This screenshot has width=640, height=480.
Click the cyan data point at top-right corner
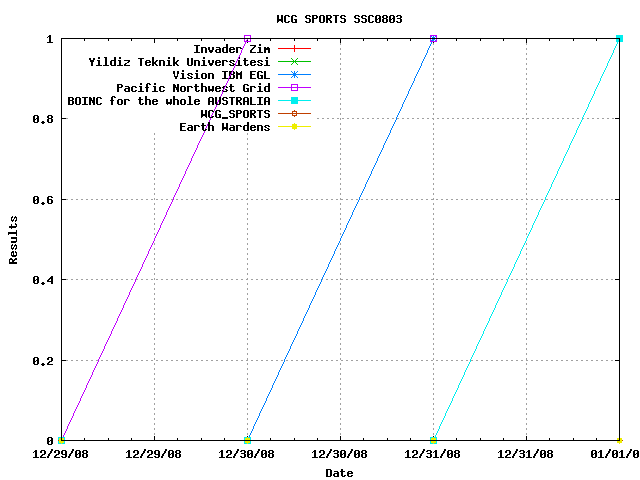[x=619, y=39]
